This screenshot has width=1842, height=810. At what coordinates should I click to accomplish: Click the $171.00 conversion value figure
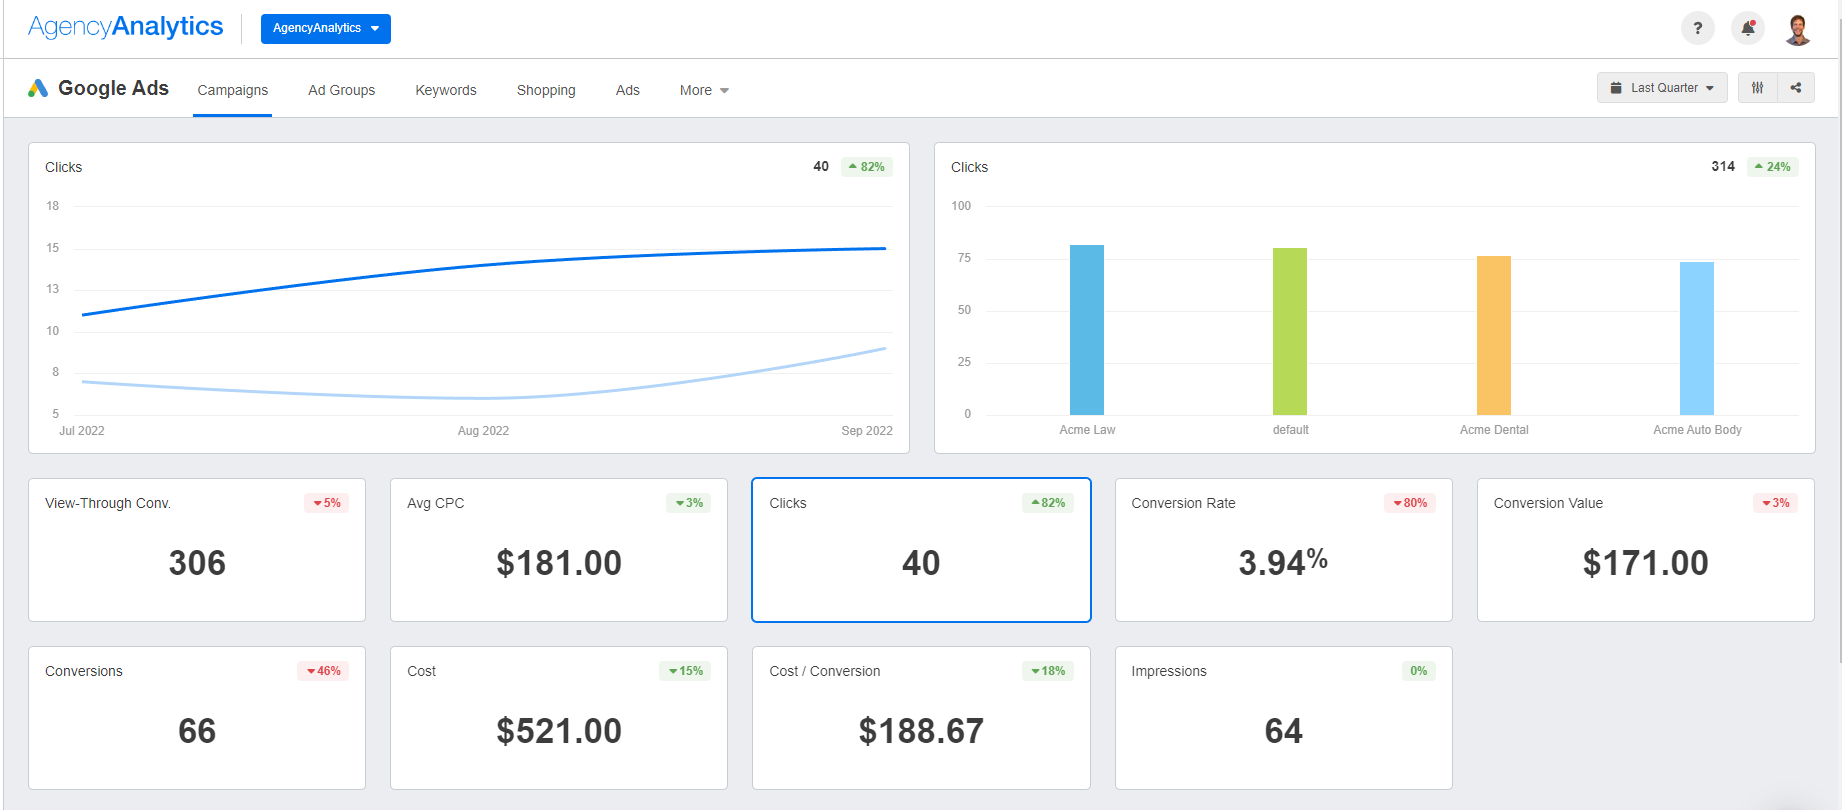[x=1646, y=563]
